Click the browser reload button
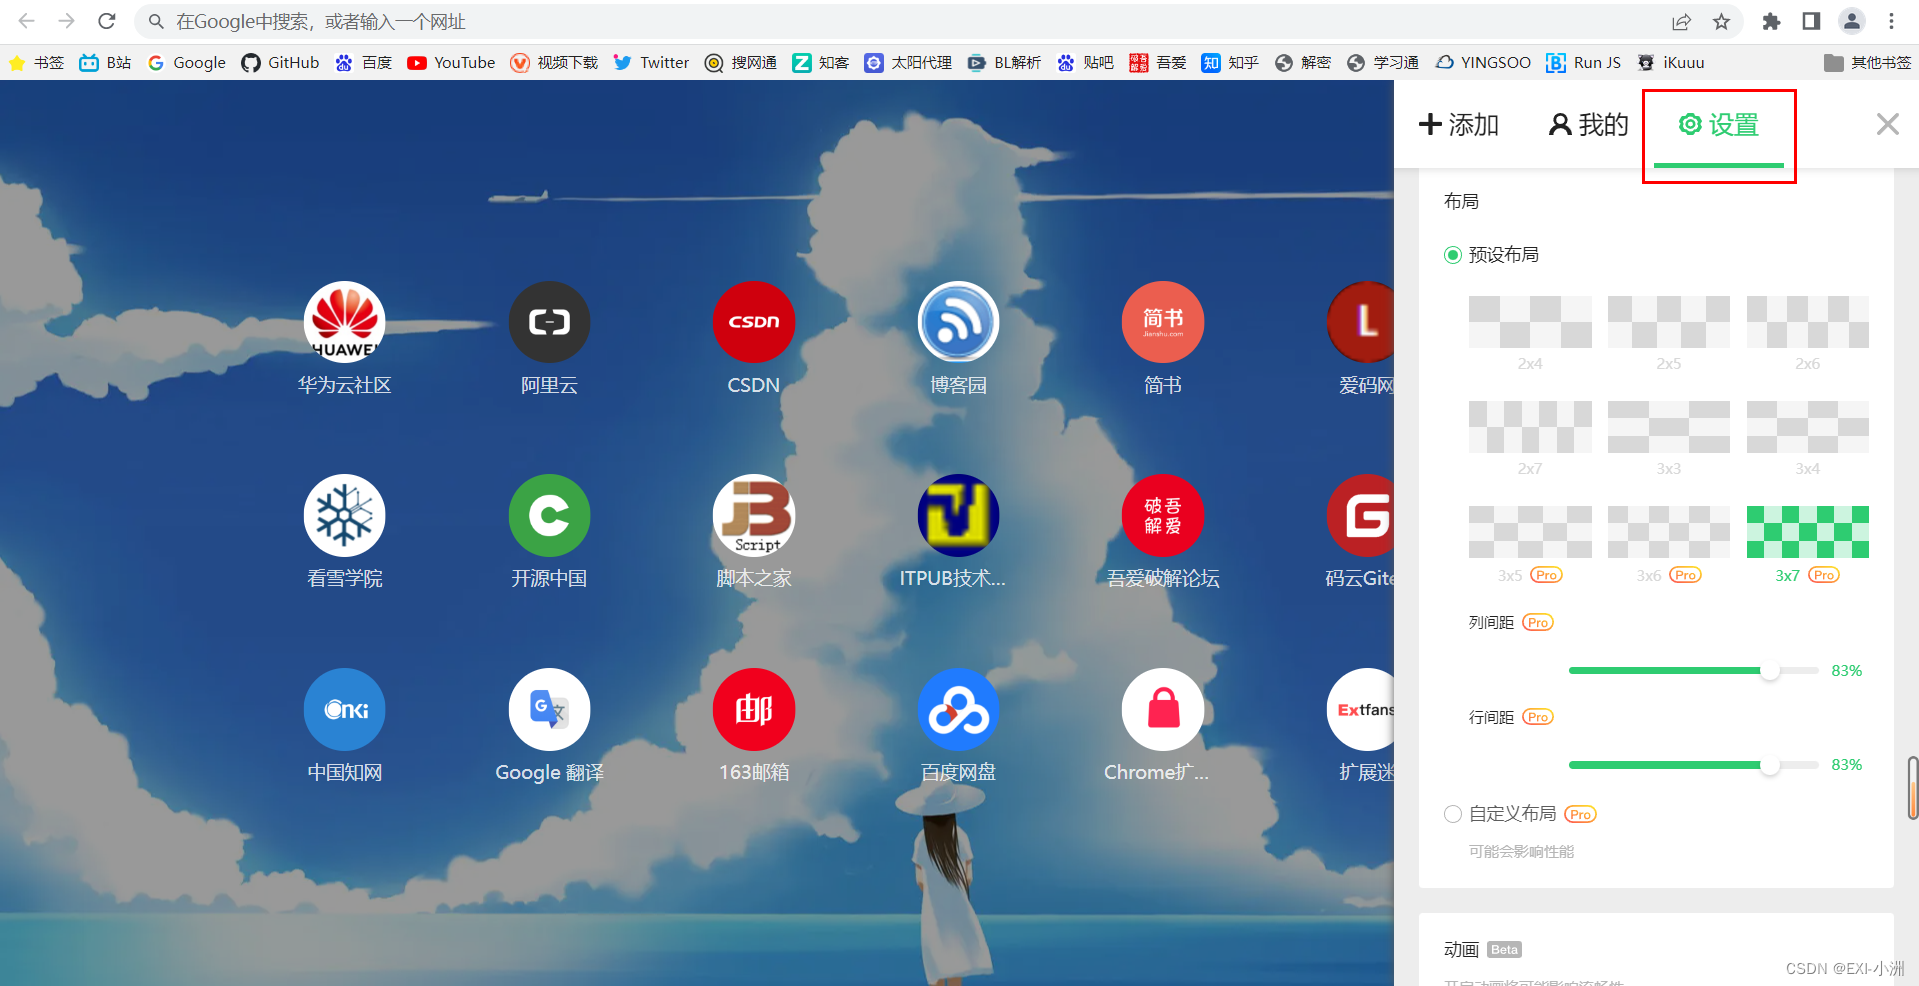This screenshot has width=1919, height=986. 107,21
